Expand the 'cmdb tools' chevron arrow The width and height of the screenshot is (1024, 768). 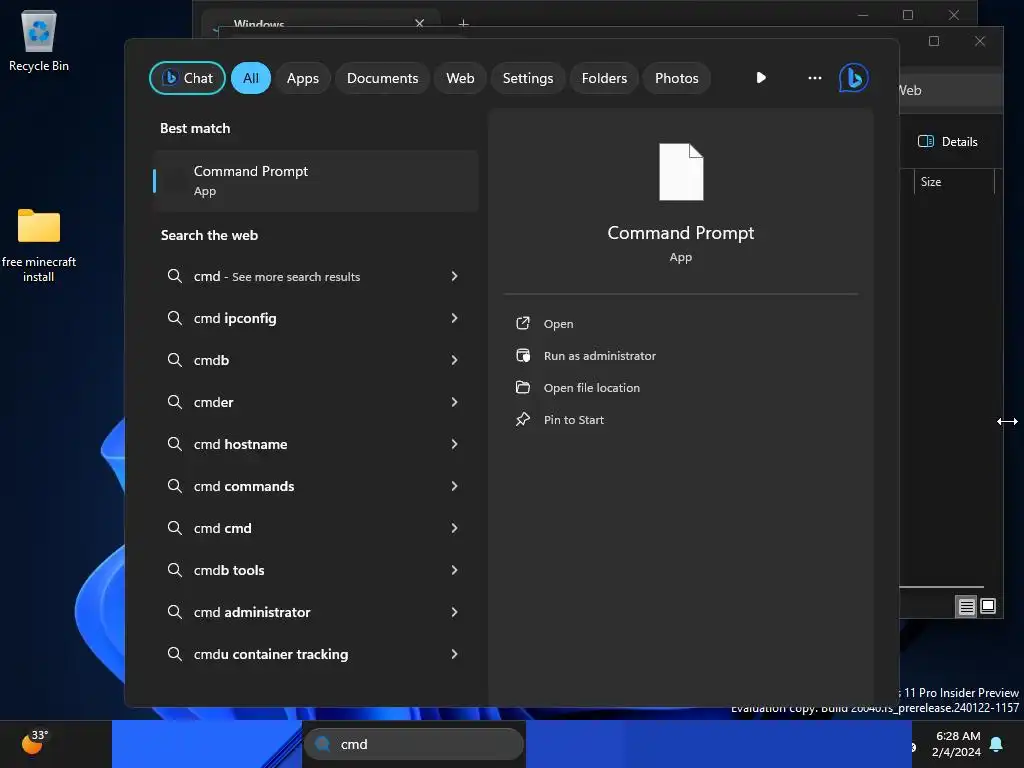(455, 570)
